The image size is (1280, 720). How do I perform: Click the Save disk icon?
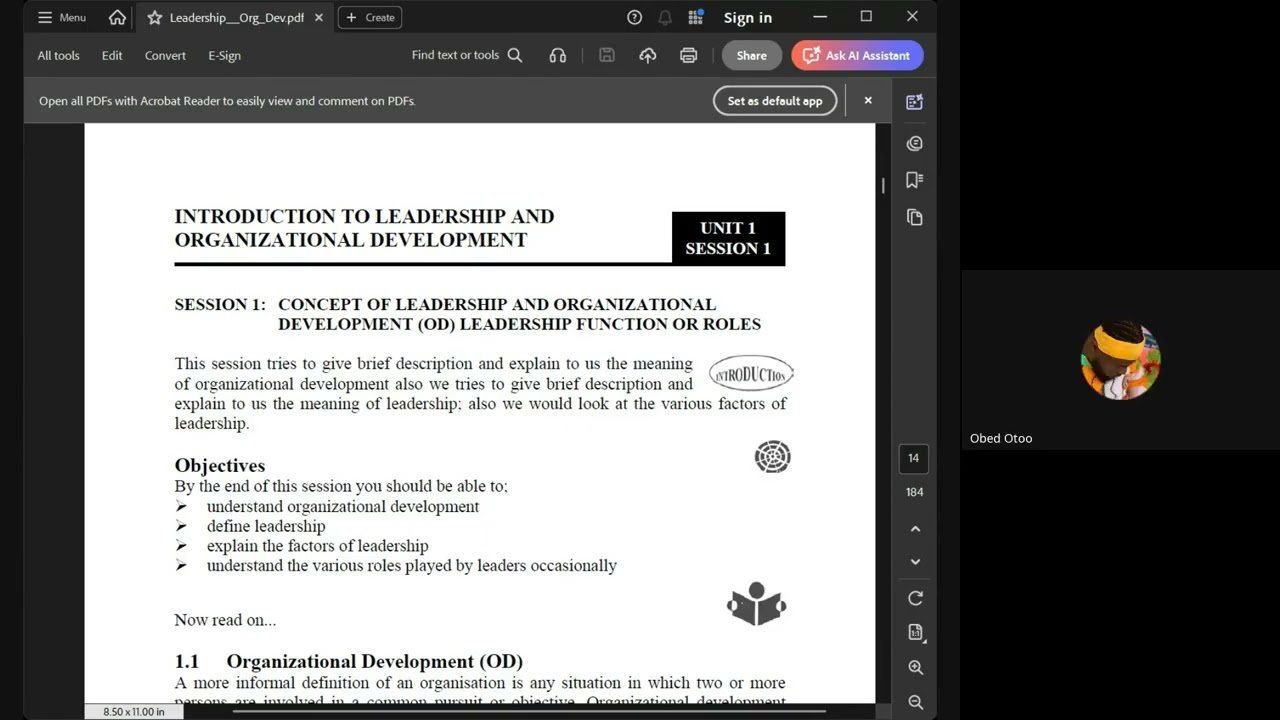click(x=607, y=55)
